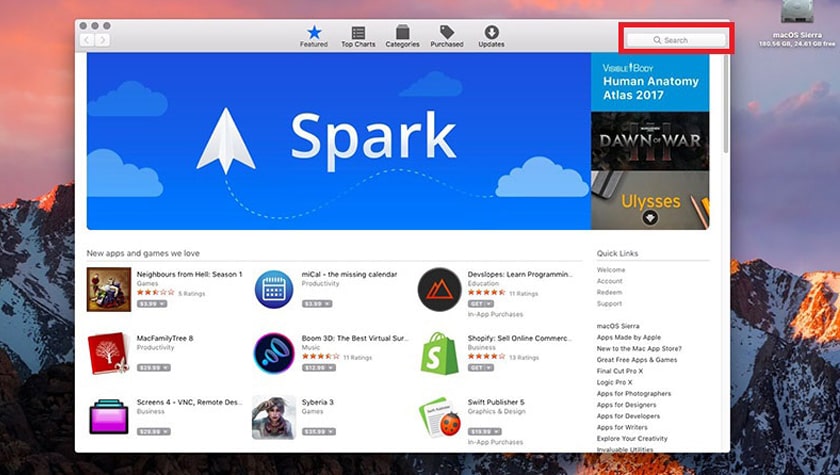Open the macOS Sierra quick link
Viewport: 840px width, 475px height.
618,326
